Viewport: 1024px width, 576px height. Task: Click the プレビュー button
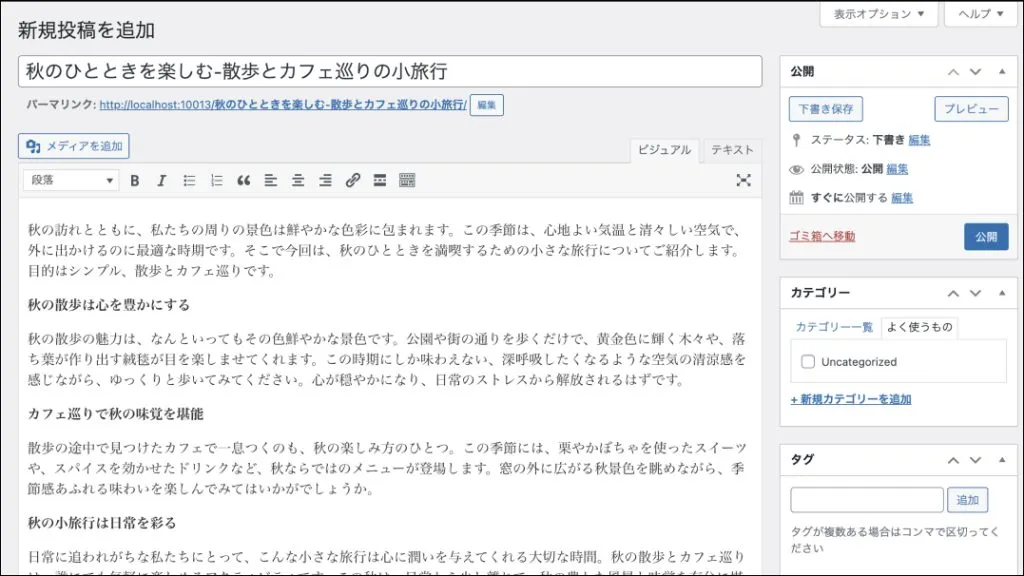971,109
